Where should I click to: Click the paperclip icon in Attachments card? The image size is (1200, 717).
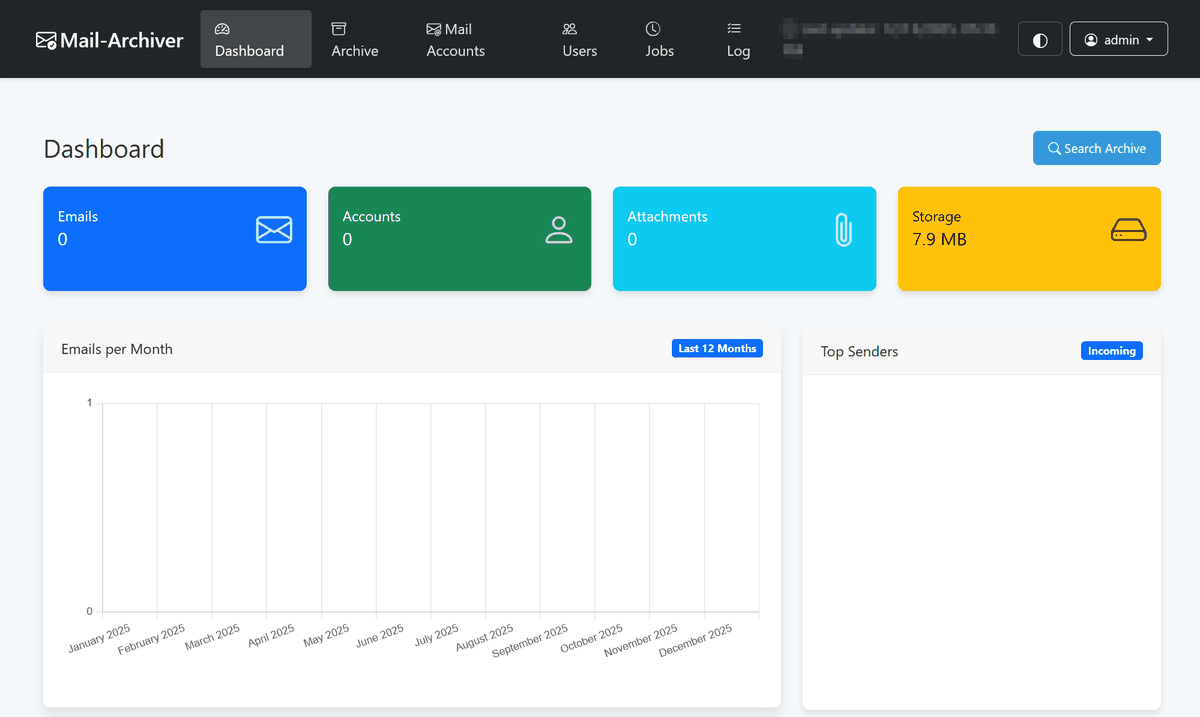(843, 230)
